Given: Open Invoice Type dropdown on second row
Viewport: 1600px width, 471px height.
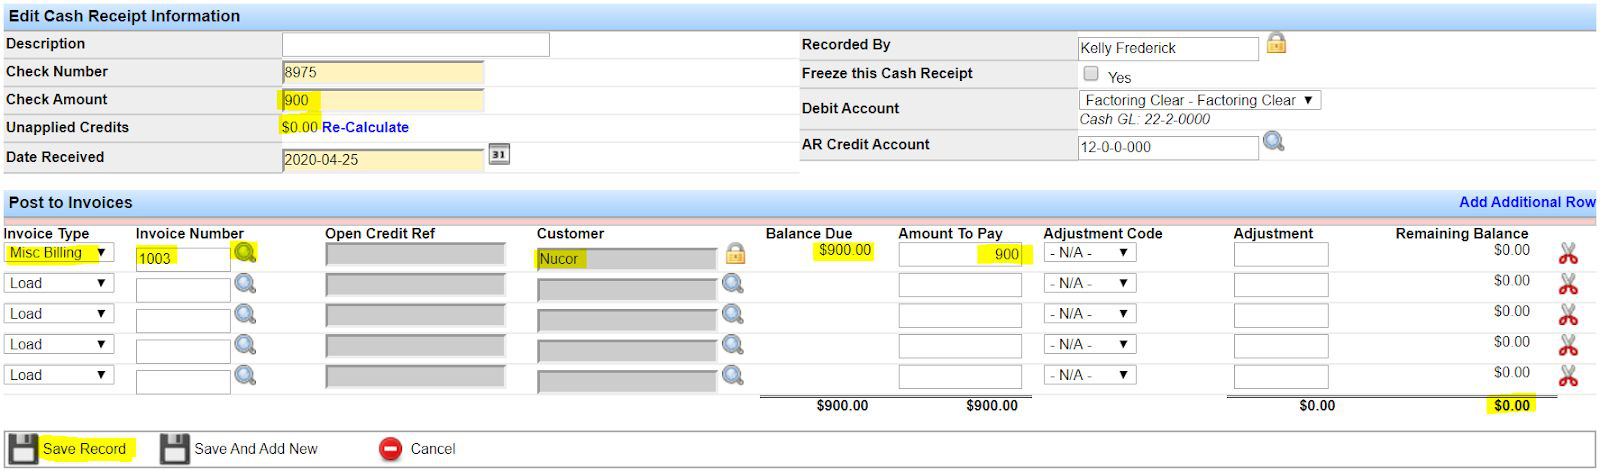Looking at the screenshot, I should (59, 283).
